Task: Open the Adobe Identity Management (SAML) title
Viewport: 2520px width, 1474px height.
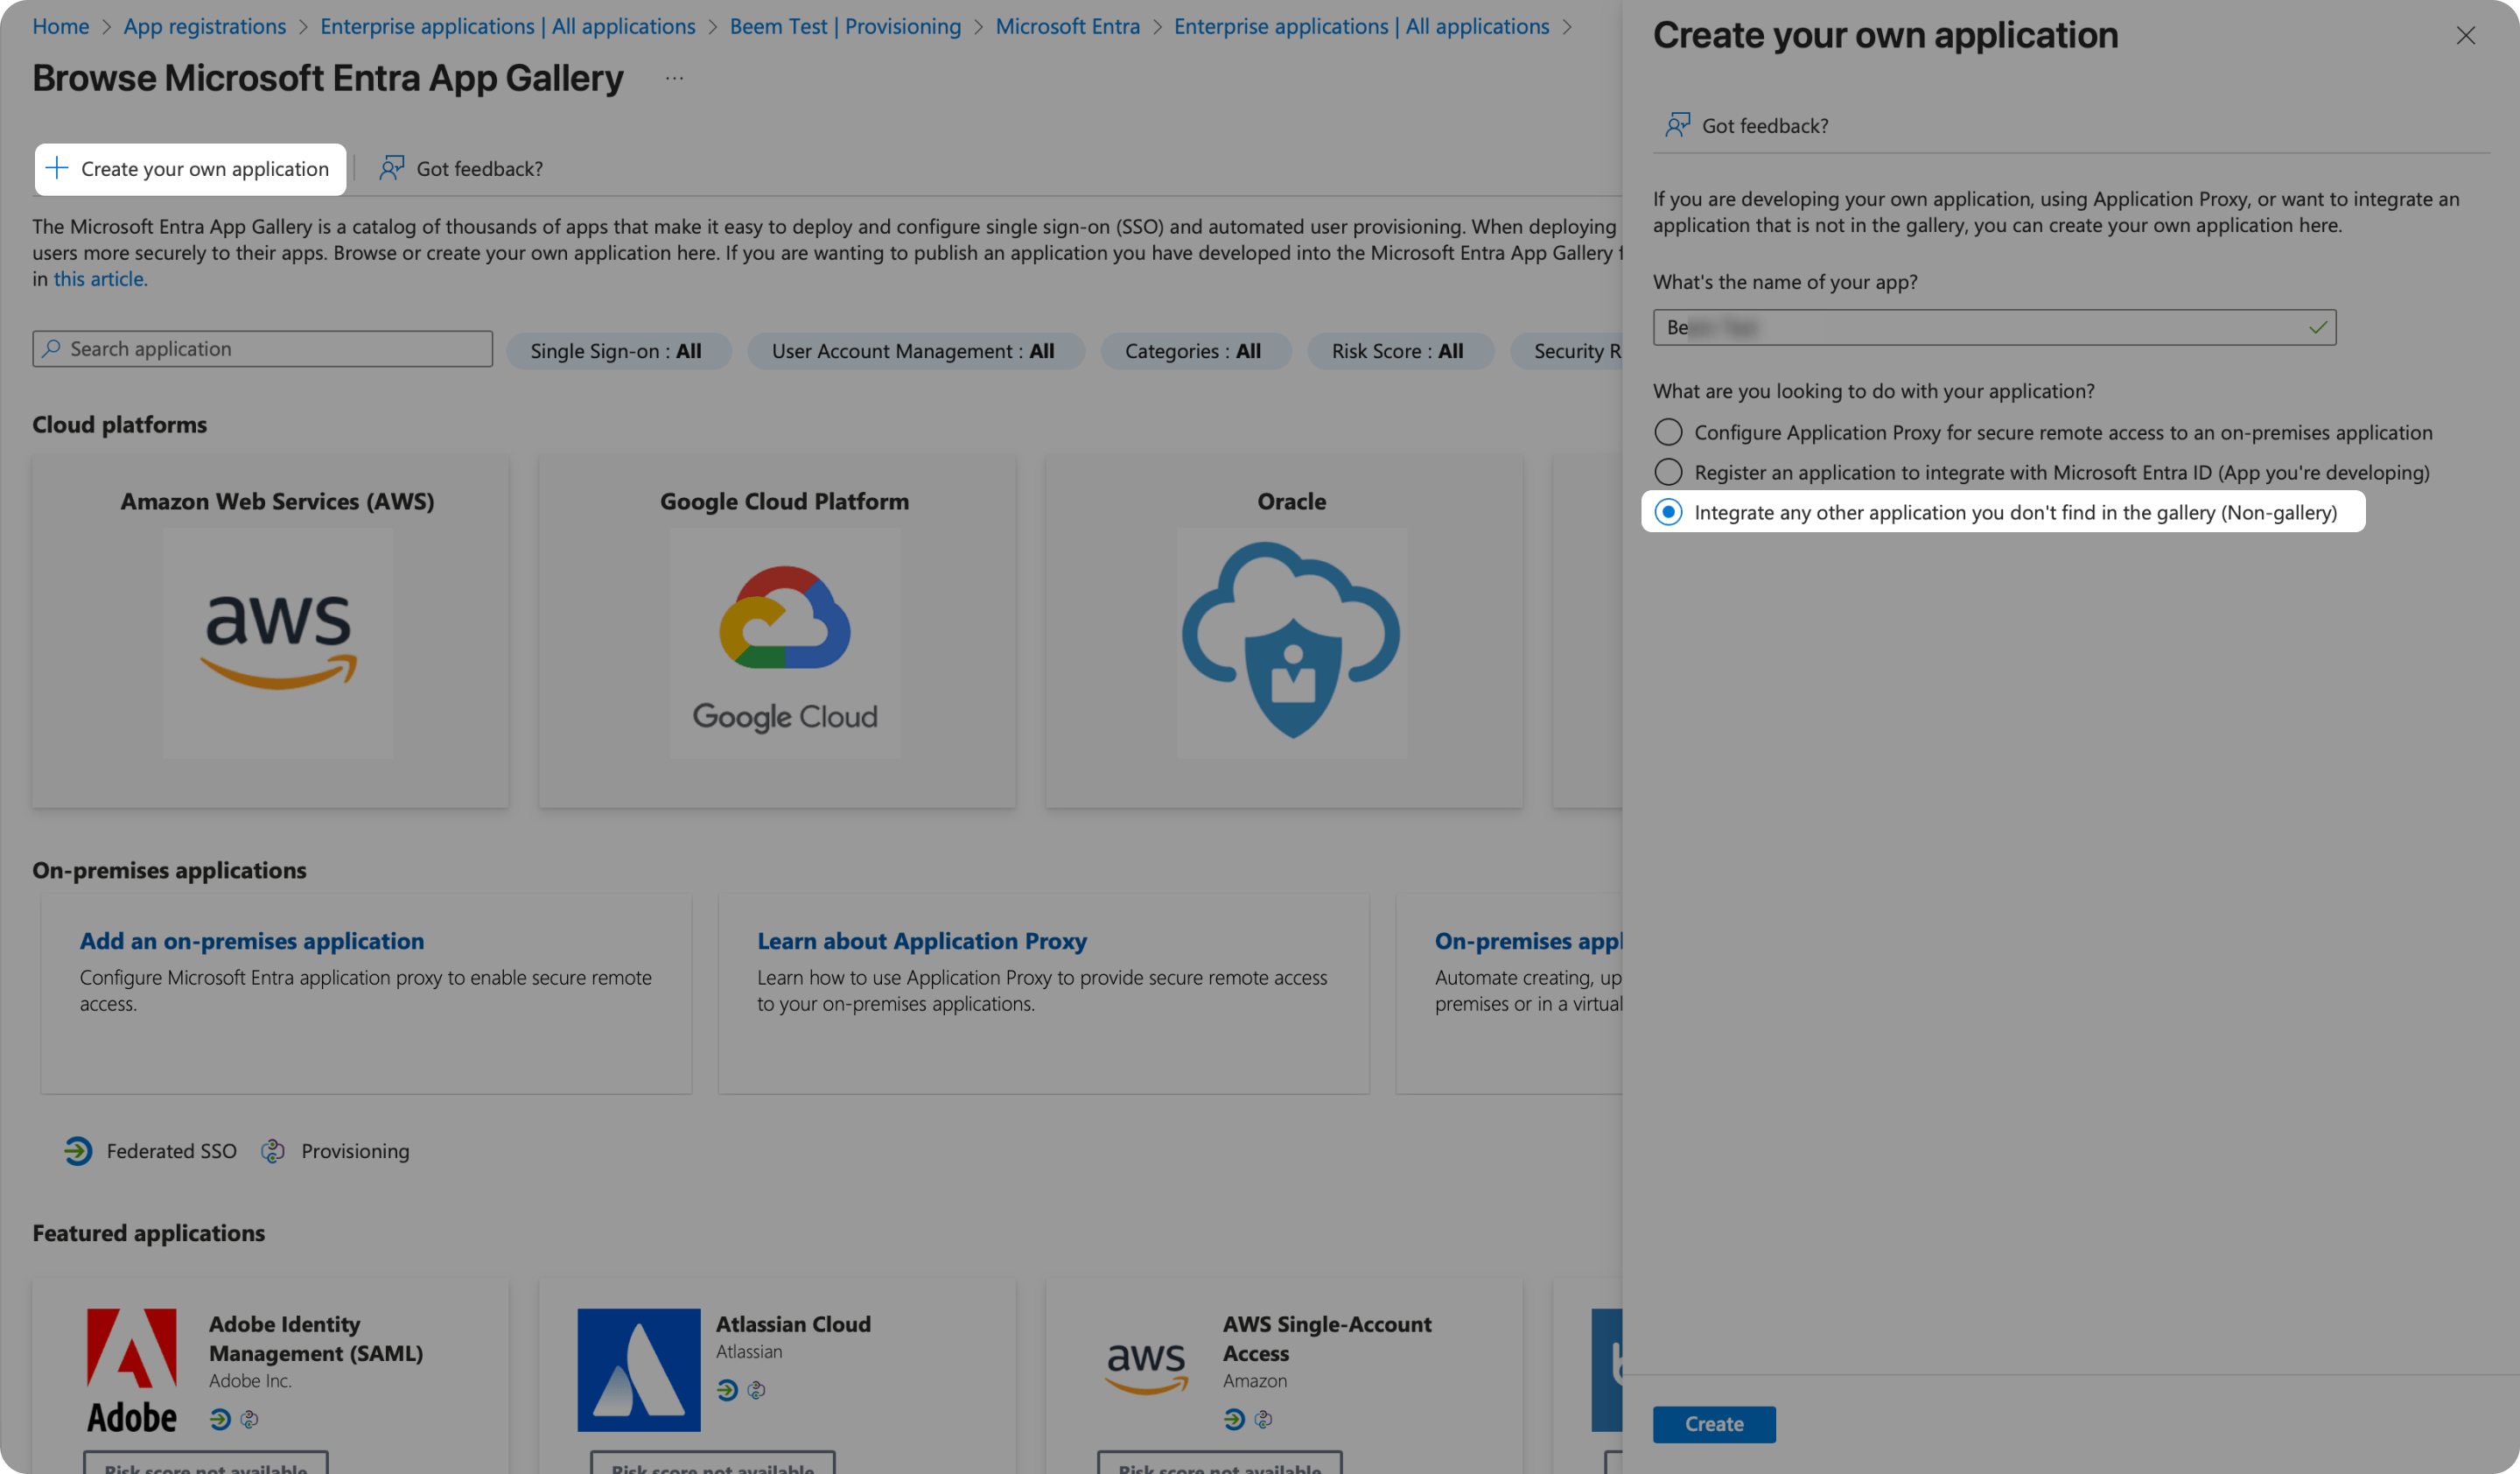Action: click(316, 1338)
